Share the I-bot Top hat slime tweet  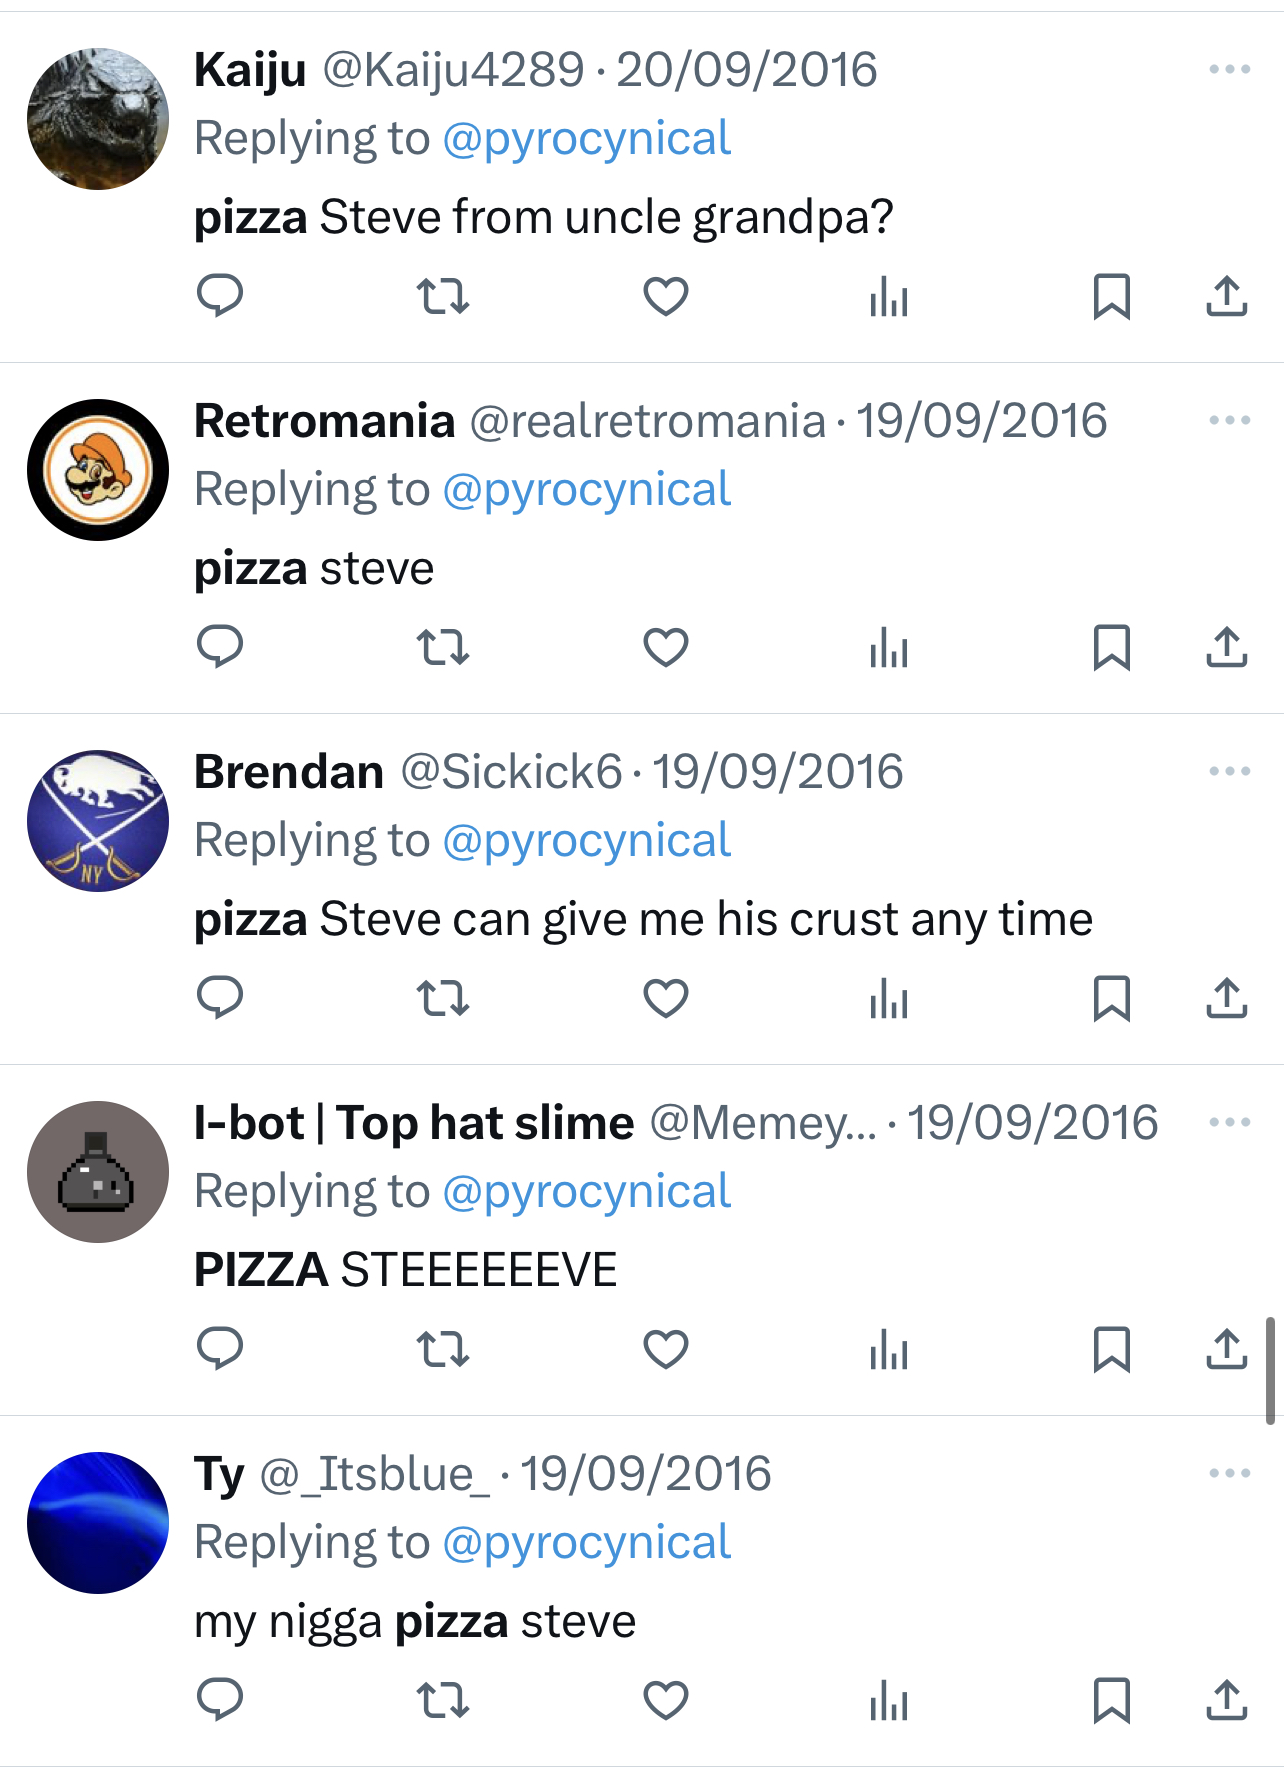[x=1226, y=1349]
